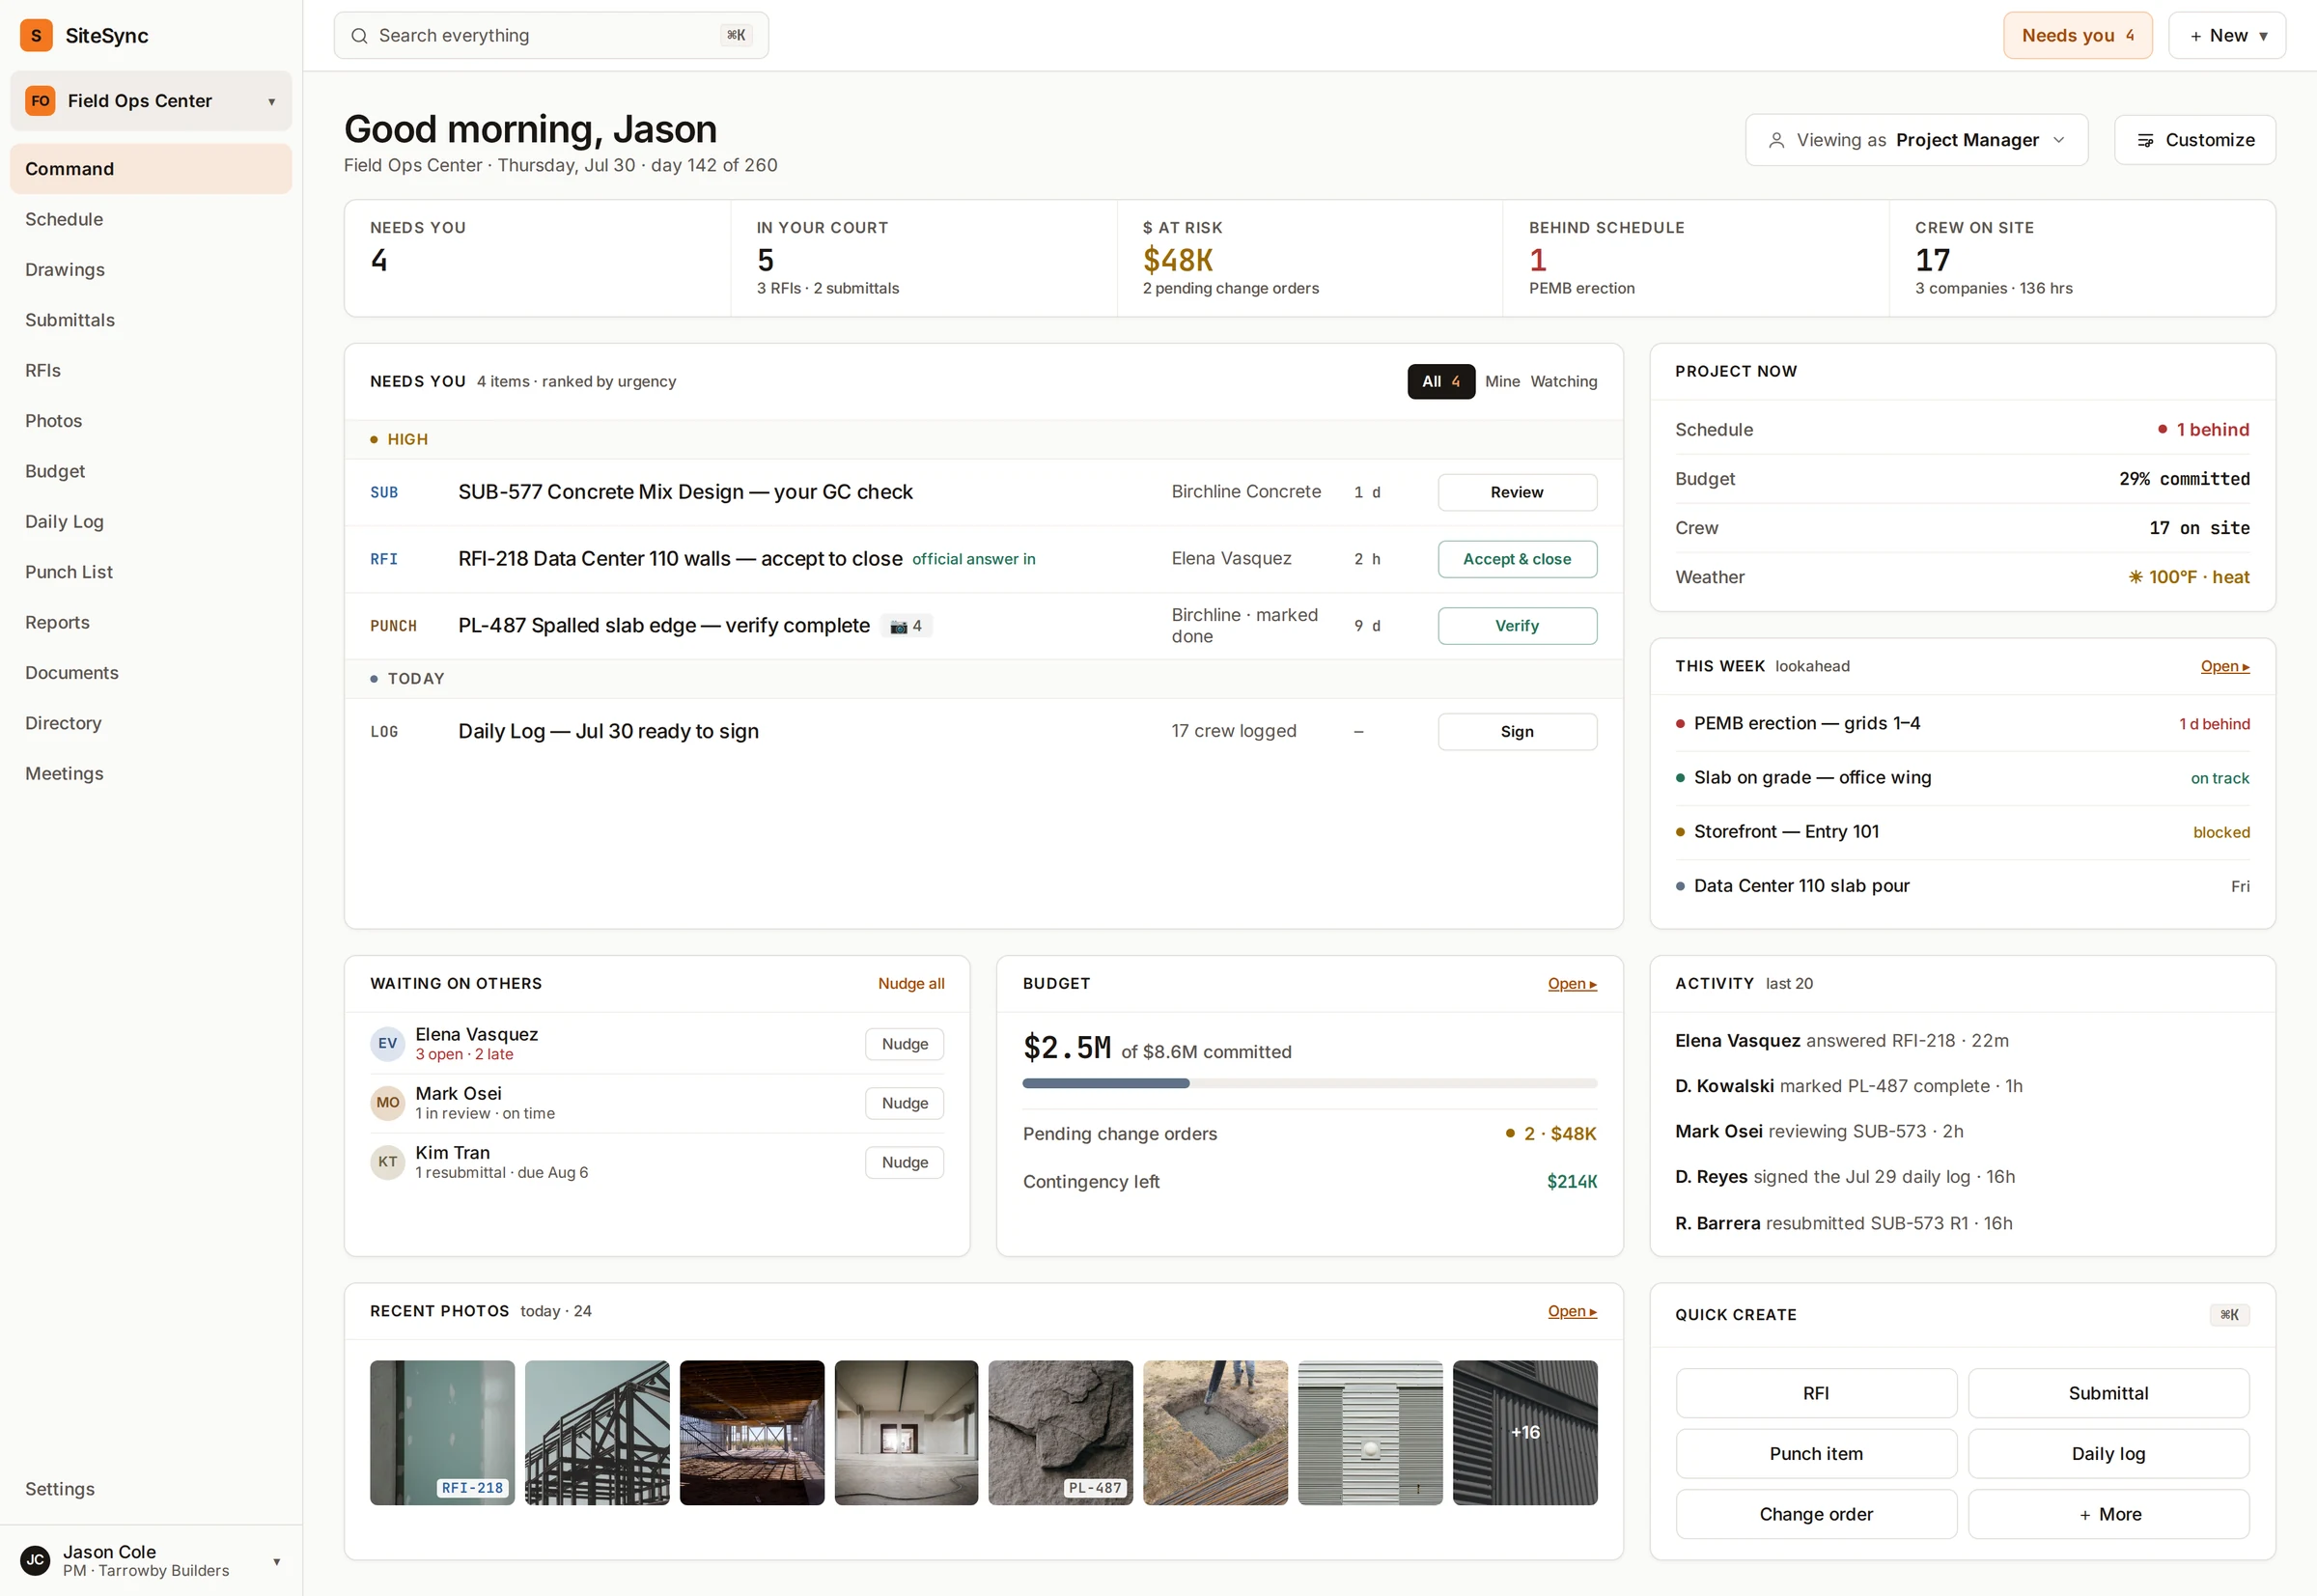Open Daily Log in sidebar
Image resolution: width=2317 pixels, height=1596 pixels.
[x=151, y=522]
